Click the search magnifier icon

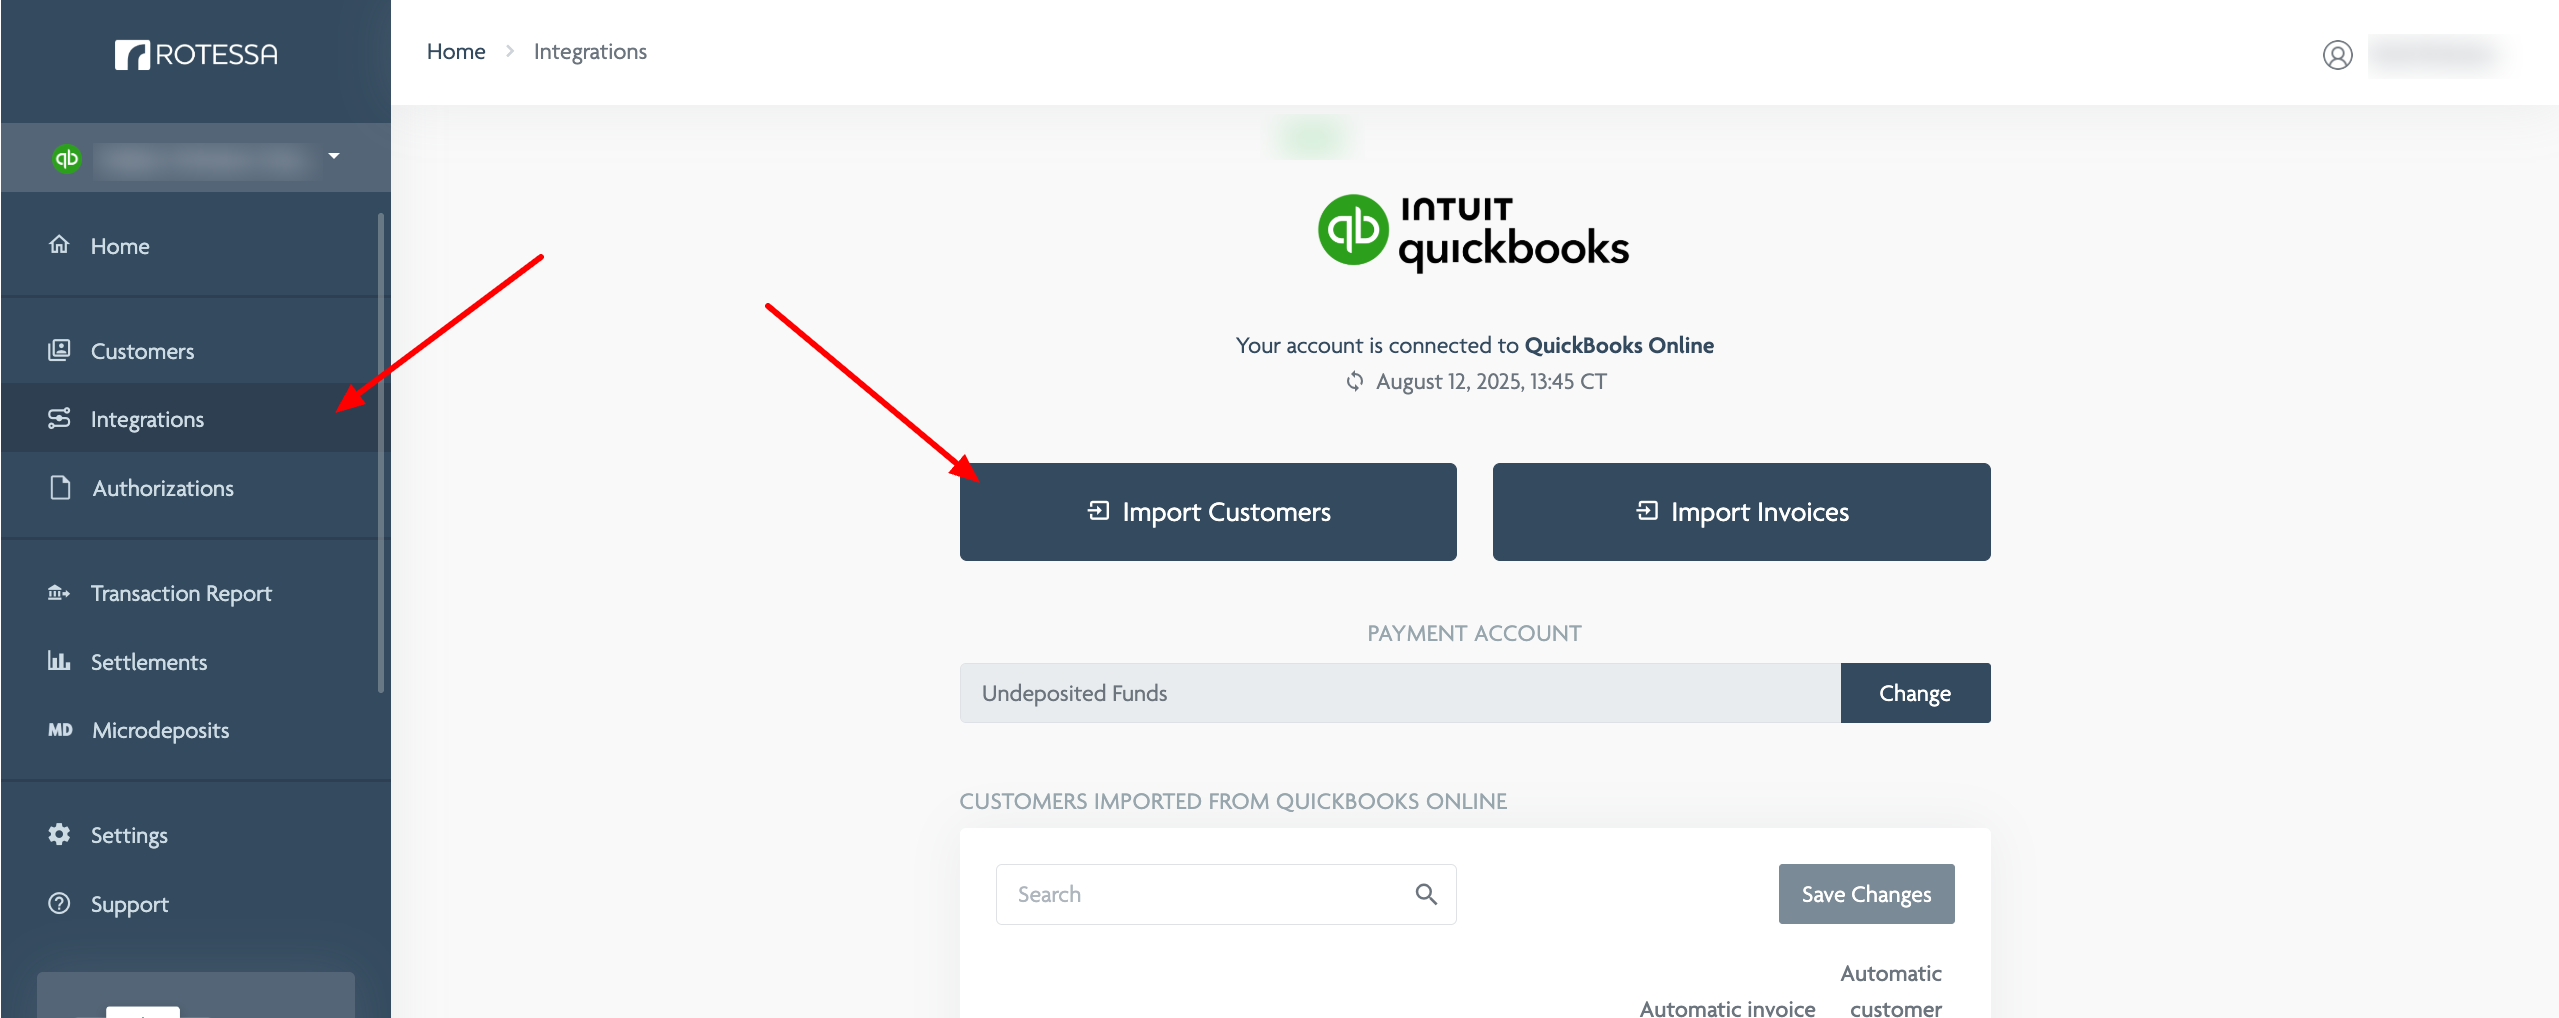pyautogui.click(x=1426, y=894)
